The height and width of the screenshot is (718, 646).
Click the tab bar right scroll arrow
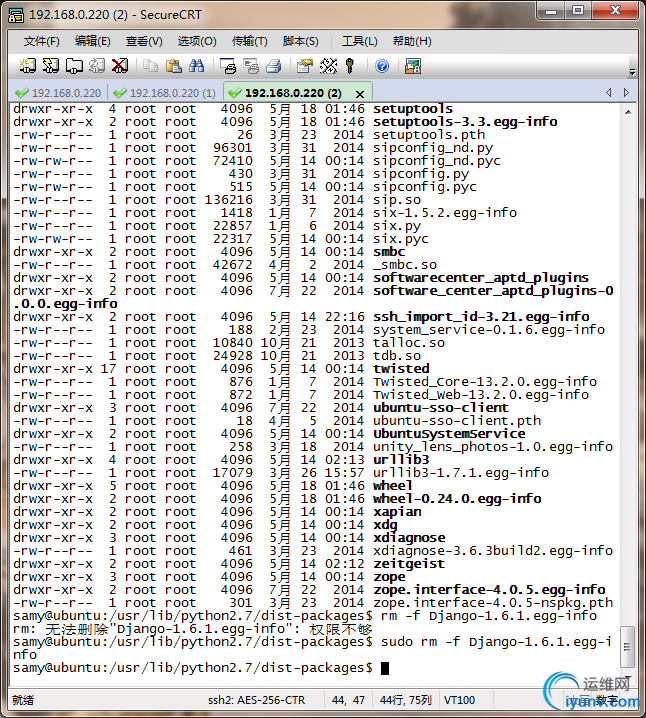[x=626, y=92]
